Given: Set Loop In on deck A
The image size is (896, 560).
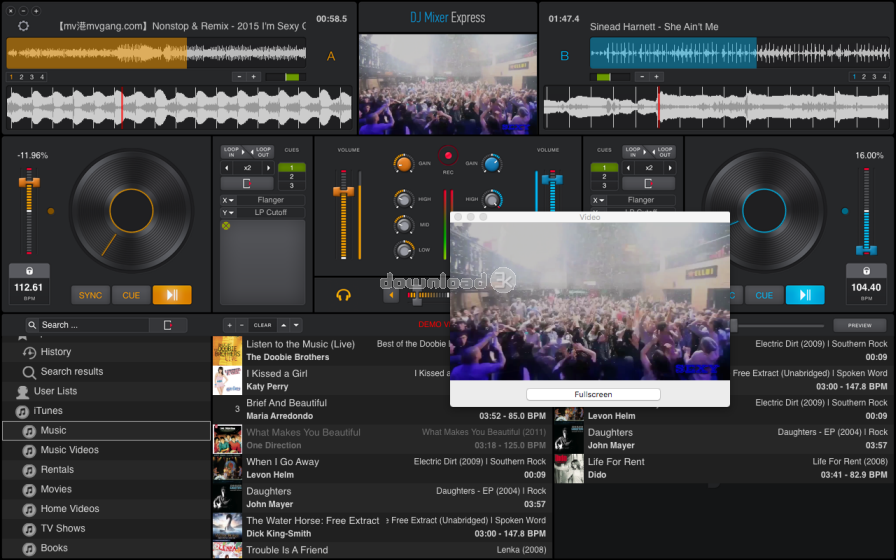Looking at the screenshot, I should pos(233,152).
